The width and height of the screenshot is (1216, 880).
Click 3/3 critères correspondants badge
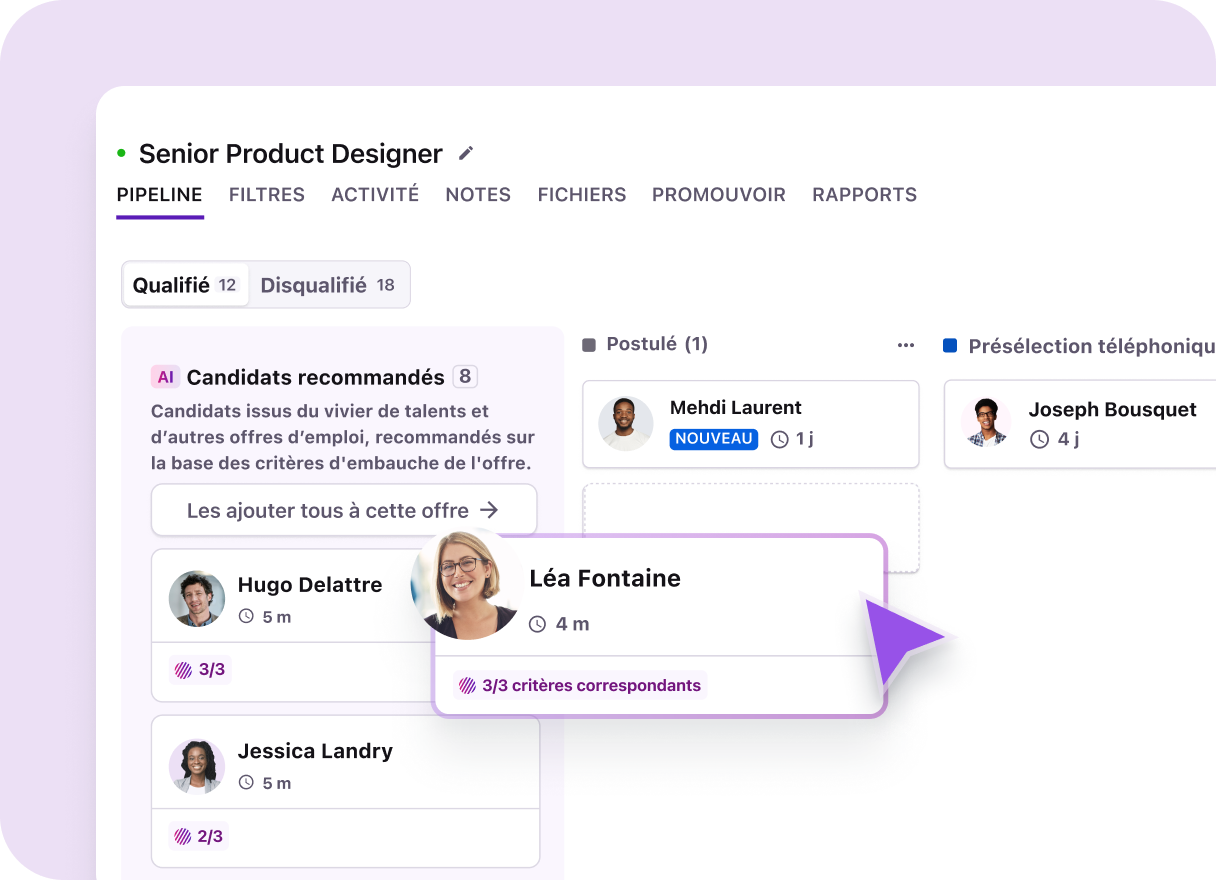click(580, 686)
